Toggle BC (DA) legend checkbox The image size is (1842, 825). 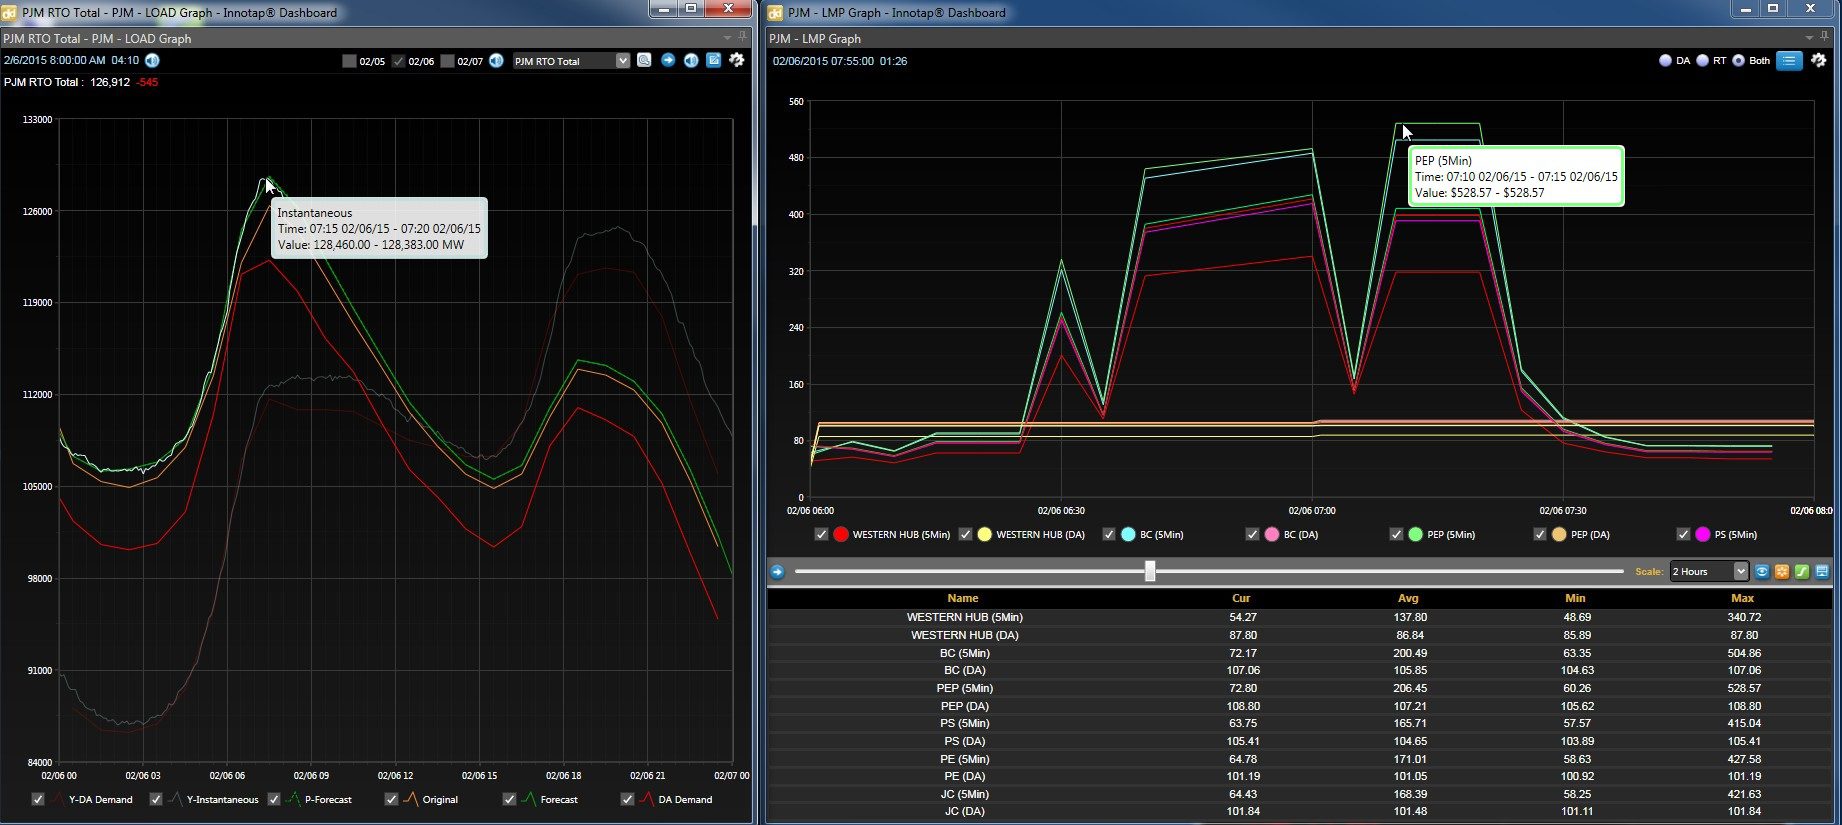(x=1252, y=534)
